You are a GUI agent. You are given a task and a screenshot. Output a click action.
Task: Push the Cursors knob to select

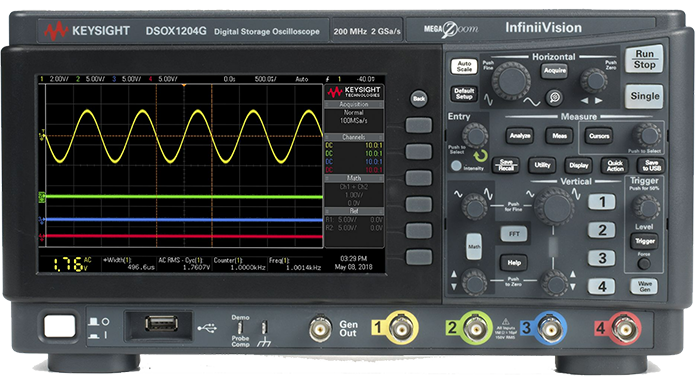tap(647, 136)
